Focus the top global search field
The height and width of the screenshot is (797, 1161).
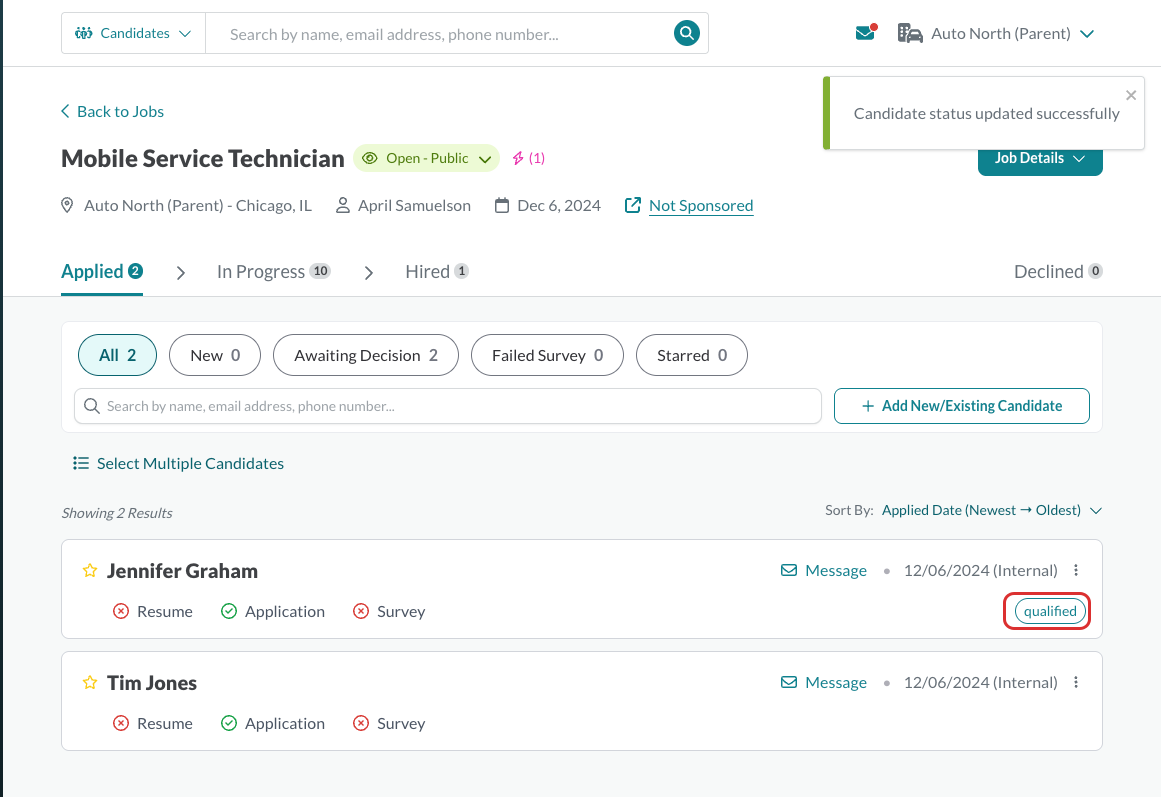(x=441, y=34)
